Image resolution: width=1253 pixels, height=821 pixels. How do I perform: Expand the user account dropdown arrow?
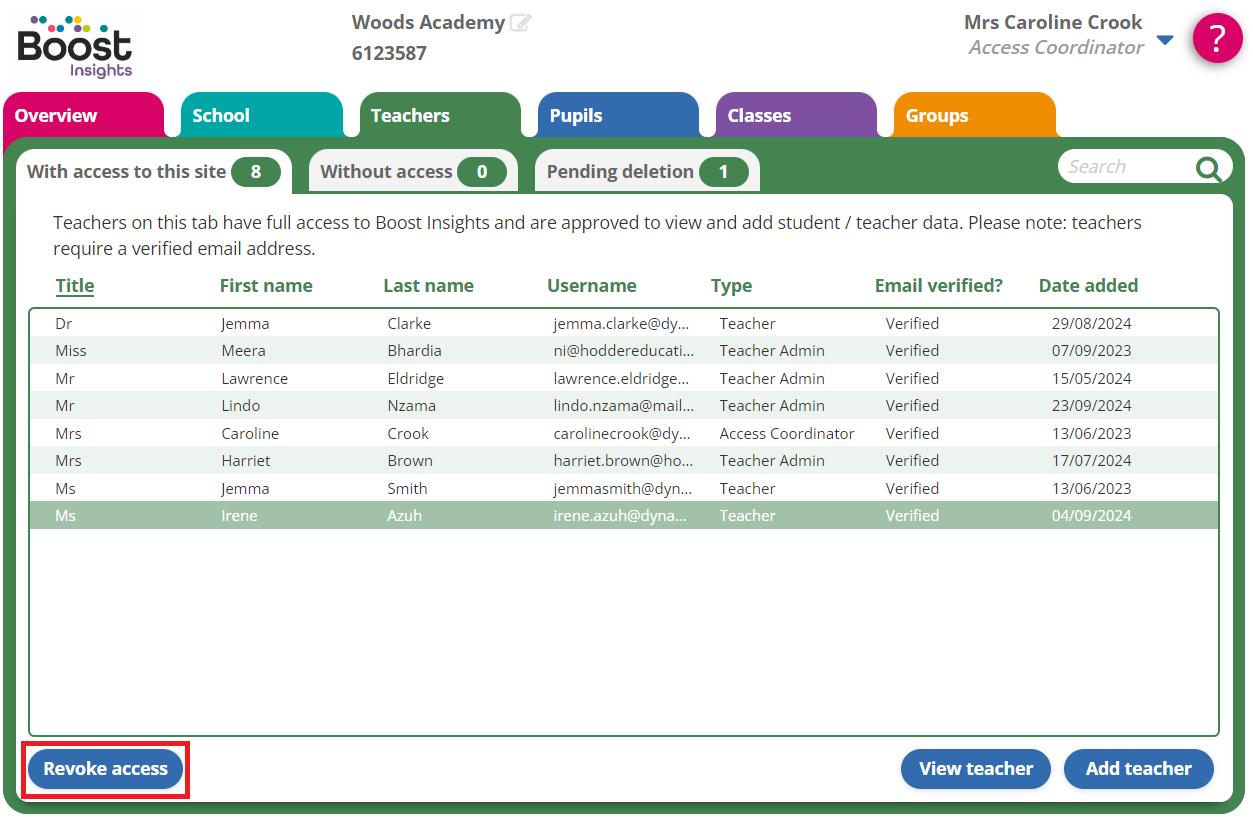(x=1165, y=40)
